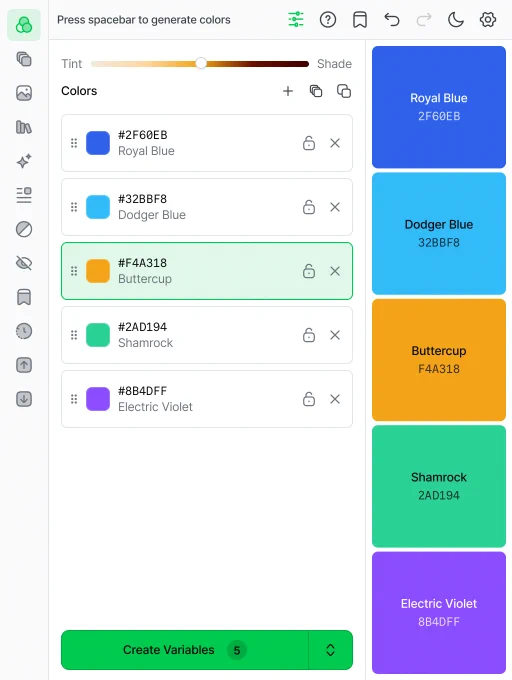This screenshot has width=512, height=680.
Task: Click the outlined copy icon beside Colors
Action: [344, 91]
